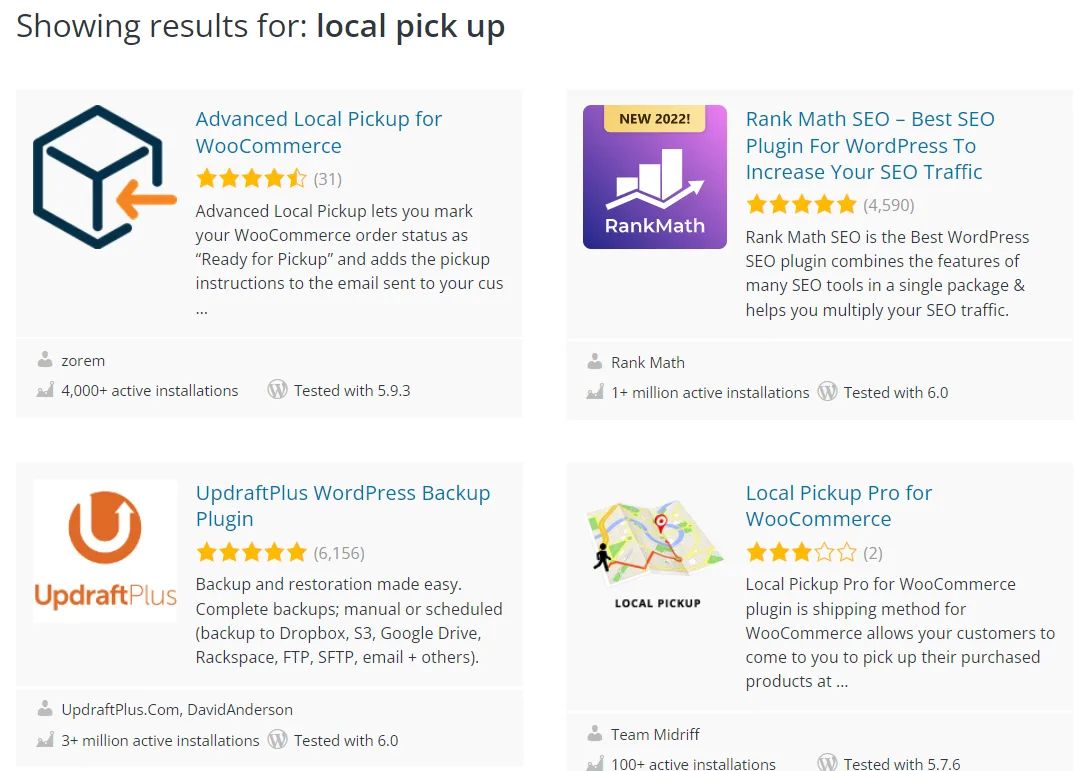Click the UpdraftPlus.Com, DavidAnderson author text
Screen dimensions: 1082x771
pos(177,709)
